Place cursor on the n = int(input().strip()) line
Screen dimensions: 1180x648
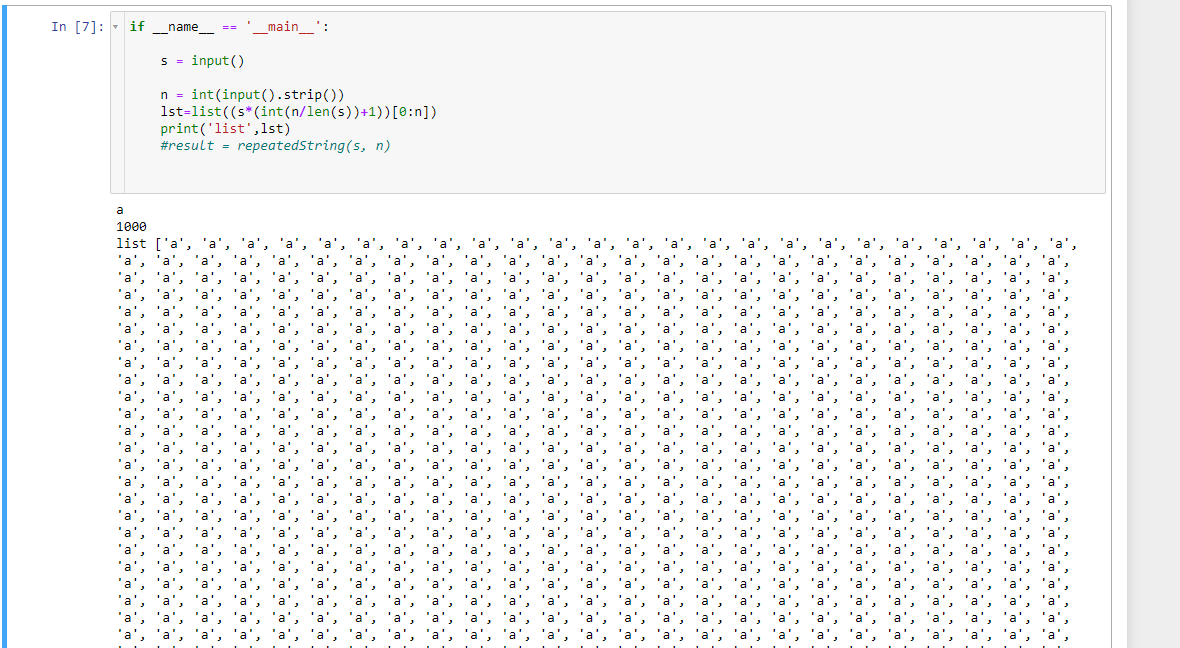tap(252, 95)
